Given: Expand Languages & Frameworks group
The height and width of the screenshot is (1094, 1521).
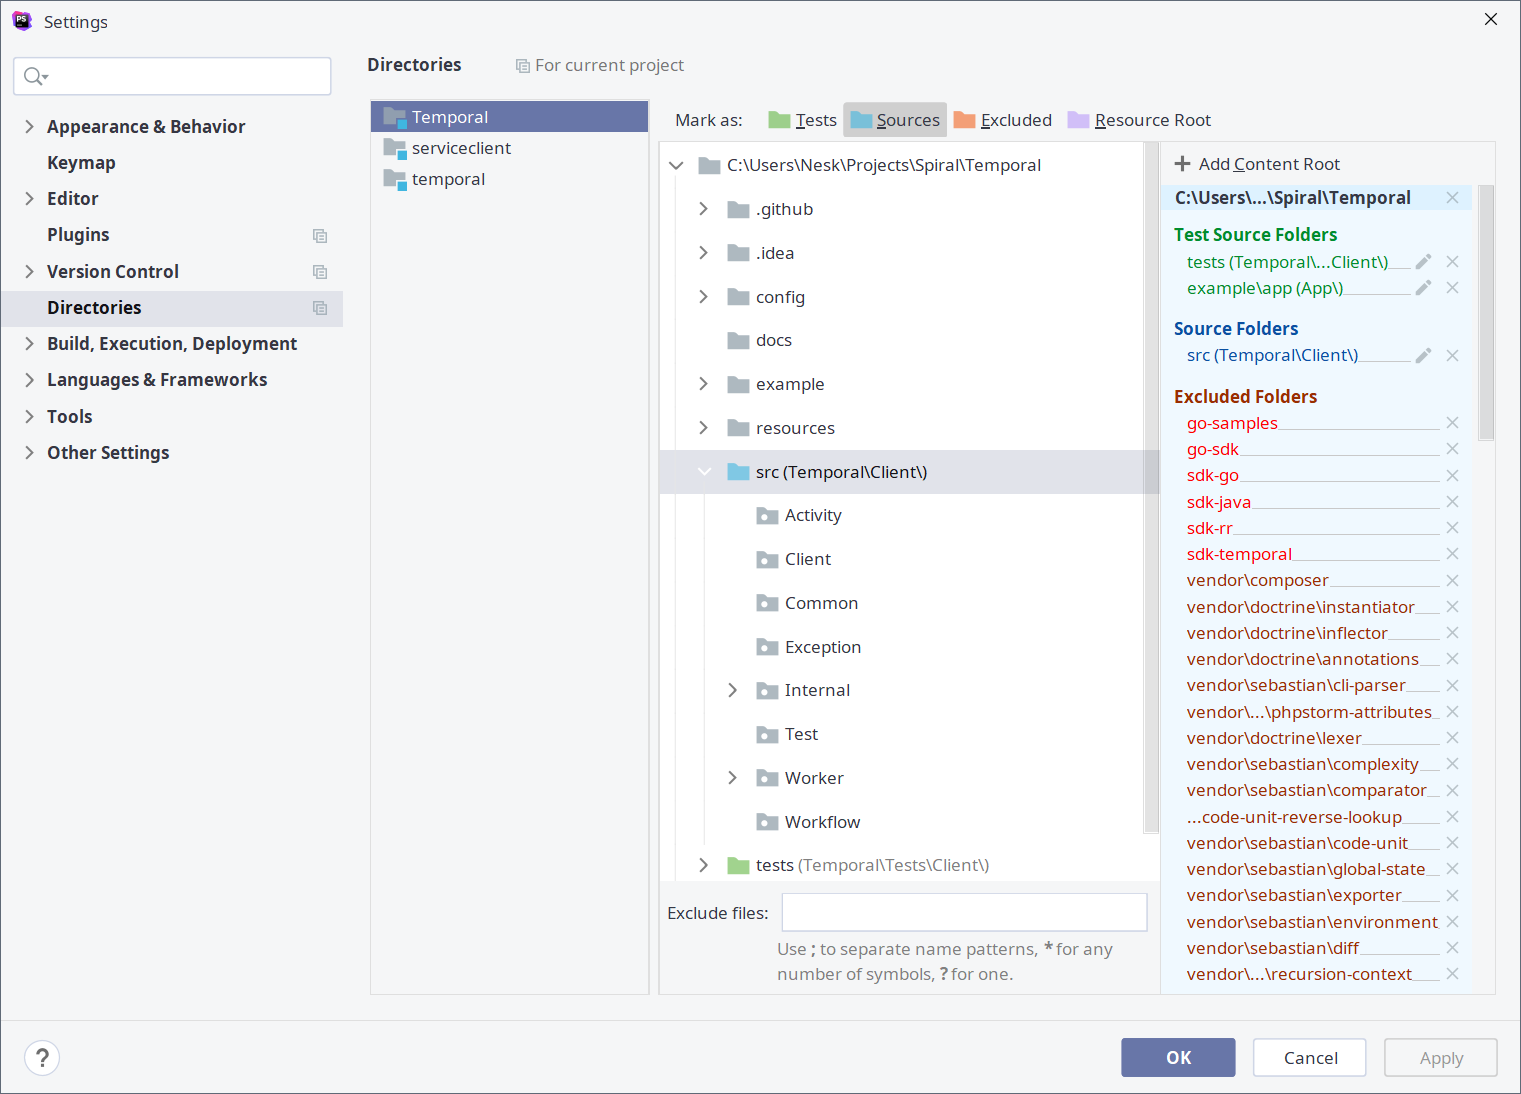Looking at the screenshot, I should (29, 380).
